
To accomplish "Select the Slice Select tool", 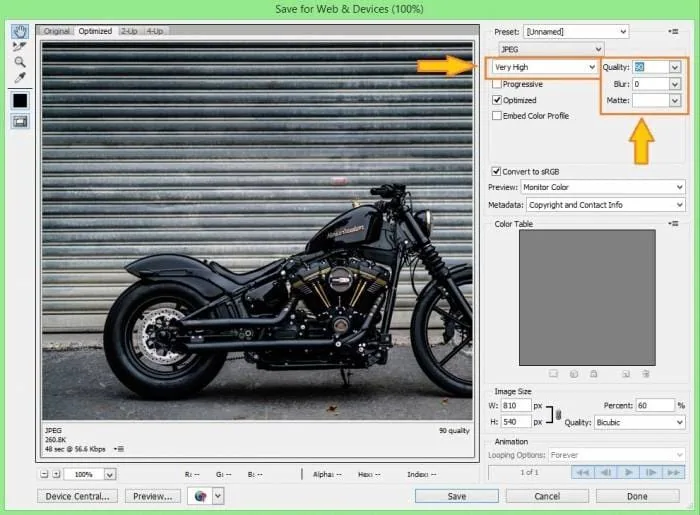I will pos(20,46).
